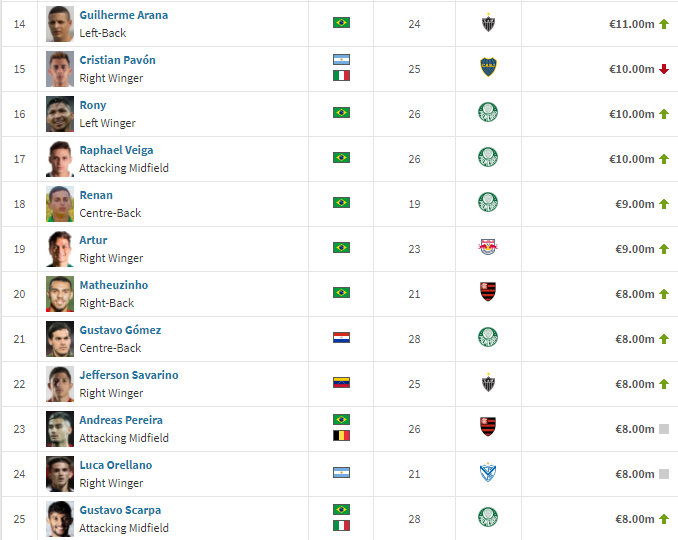Open Jefferson Savarino profile link

[x=129, y=375]
